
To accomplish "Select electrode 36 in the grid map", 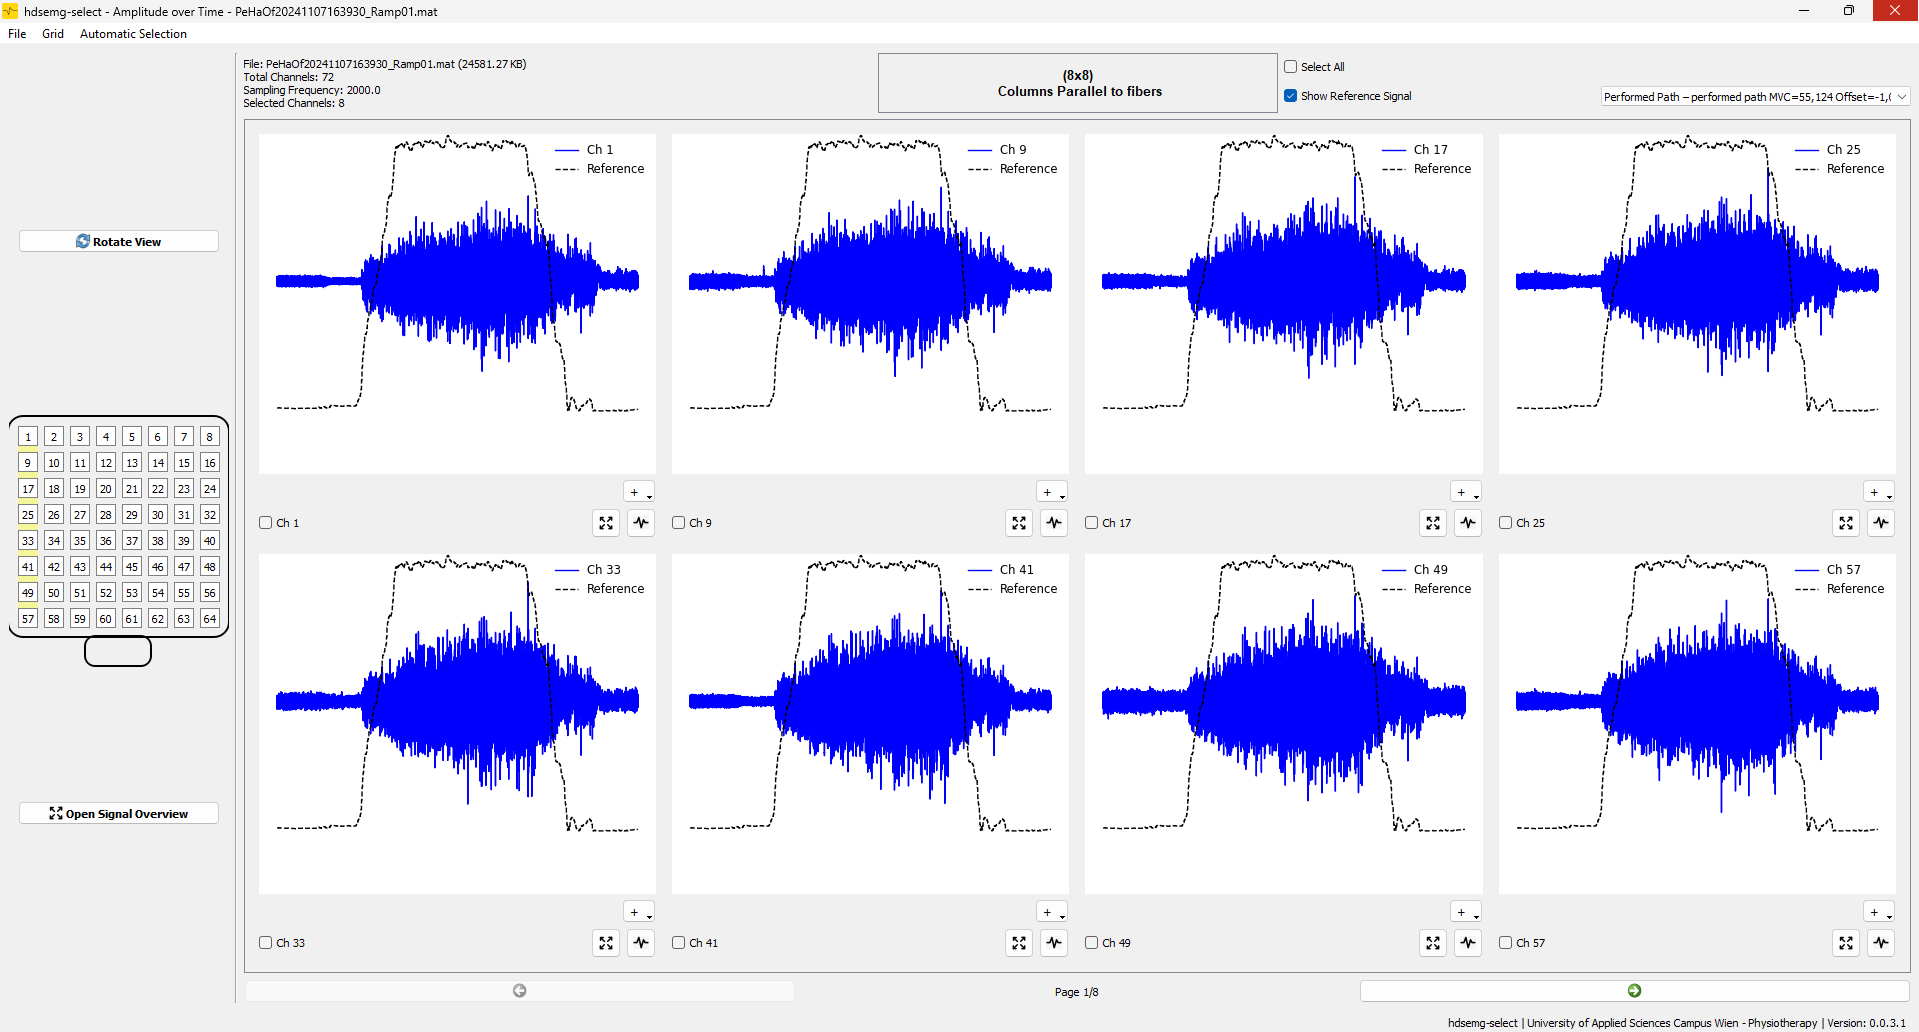I will click(106, 541).
